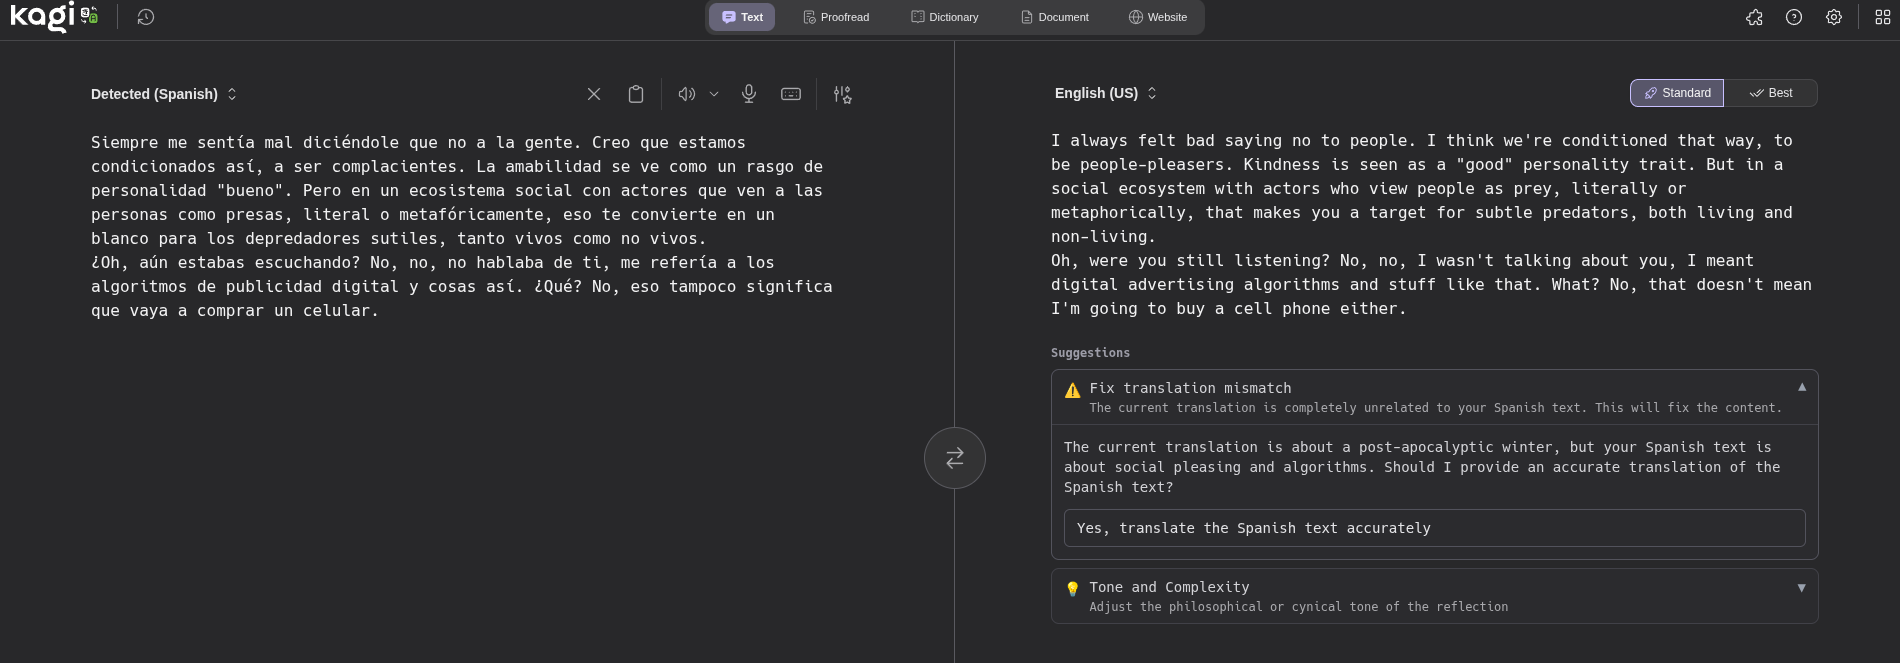Viewport: 1900px width, 663px height.
Task: Switch to the Text tab
Action: click(742, 17)
